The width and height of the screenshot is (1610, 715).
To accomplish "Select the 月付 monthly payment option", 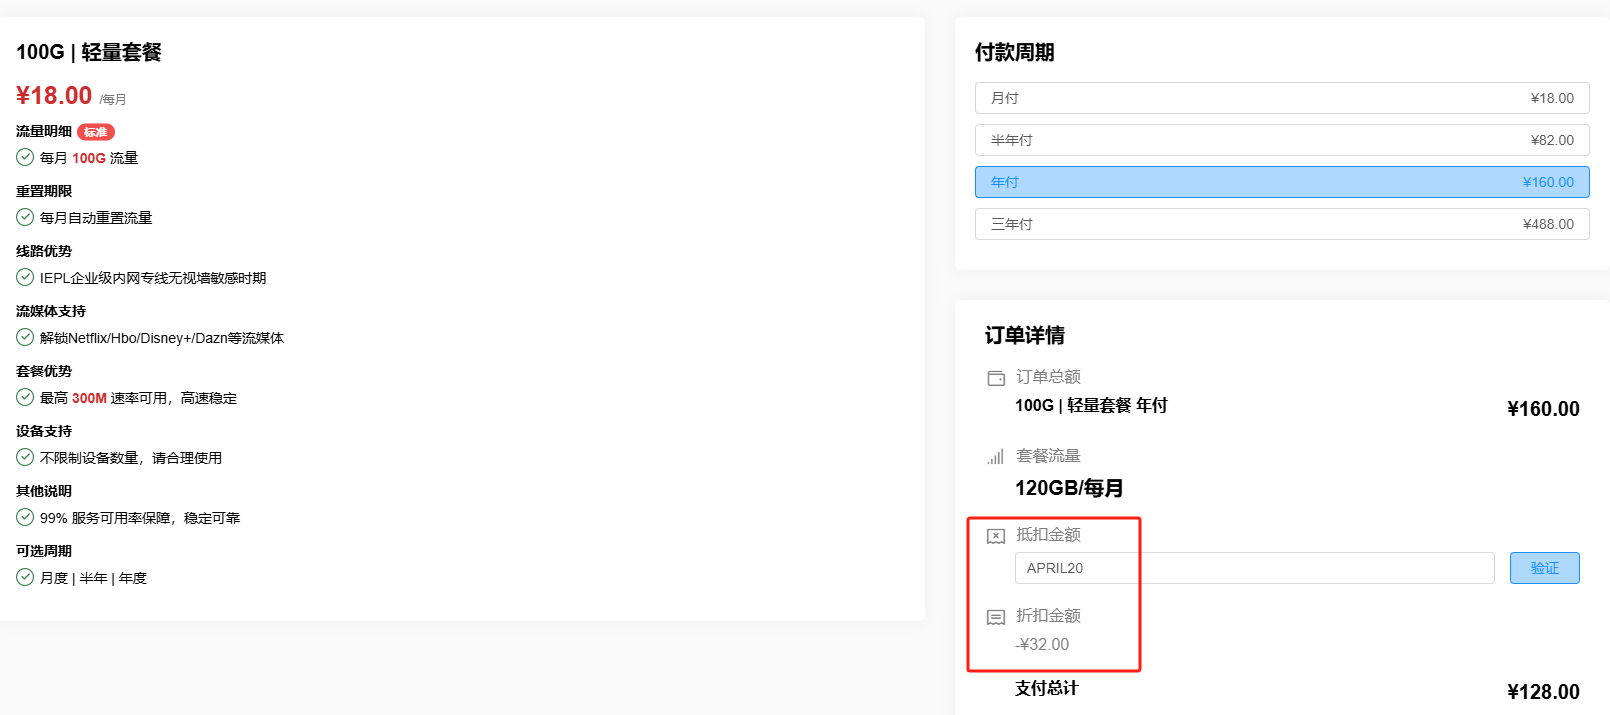I will click(1281, 98).
